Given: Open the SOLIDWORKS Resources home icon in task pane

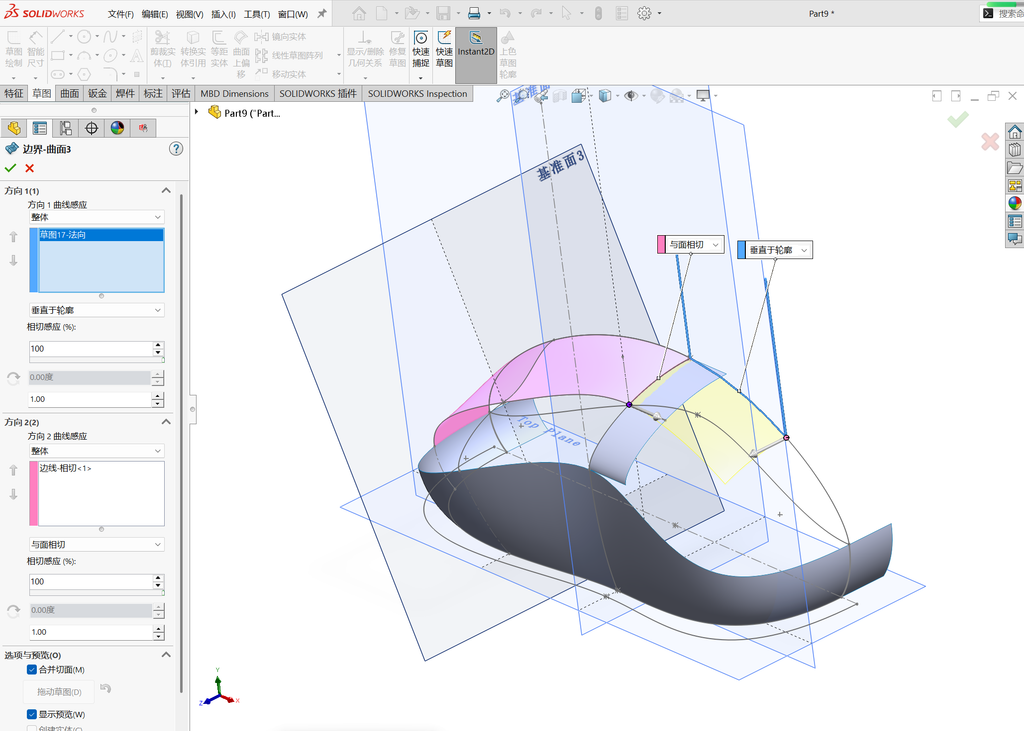Looking at the screenshot, I should (1014, 132).
